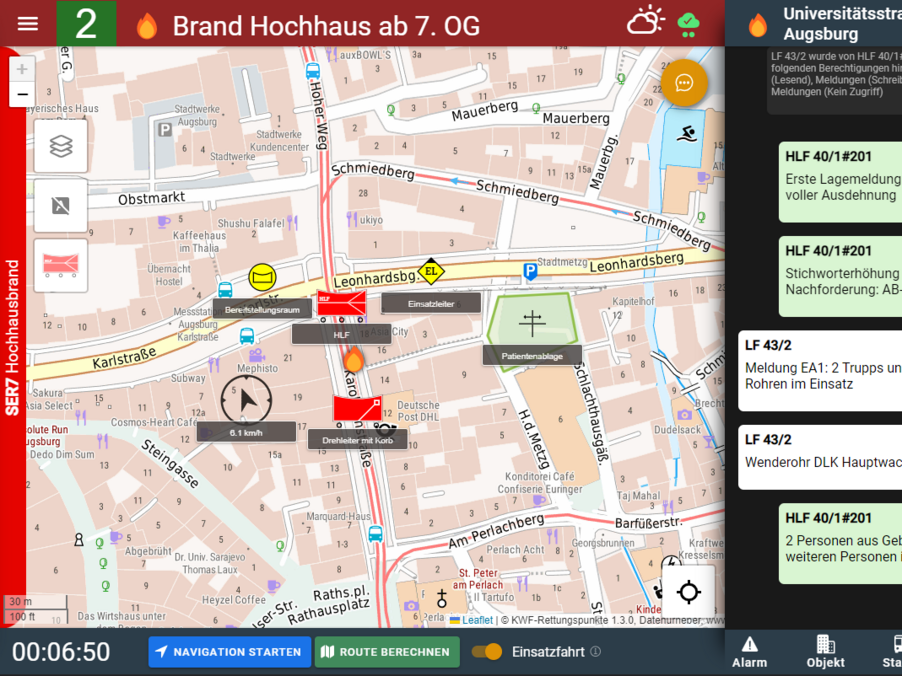Toggle the Einsatzfahrt switch
Screen dimensions: 902x676
(487, 652)
